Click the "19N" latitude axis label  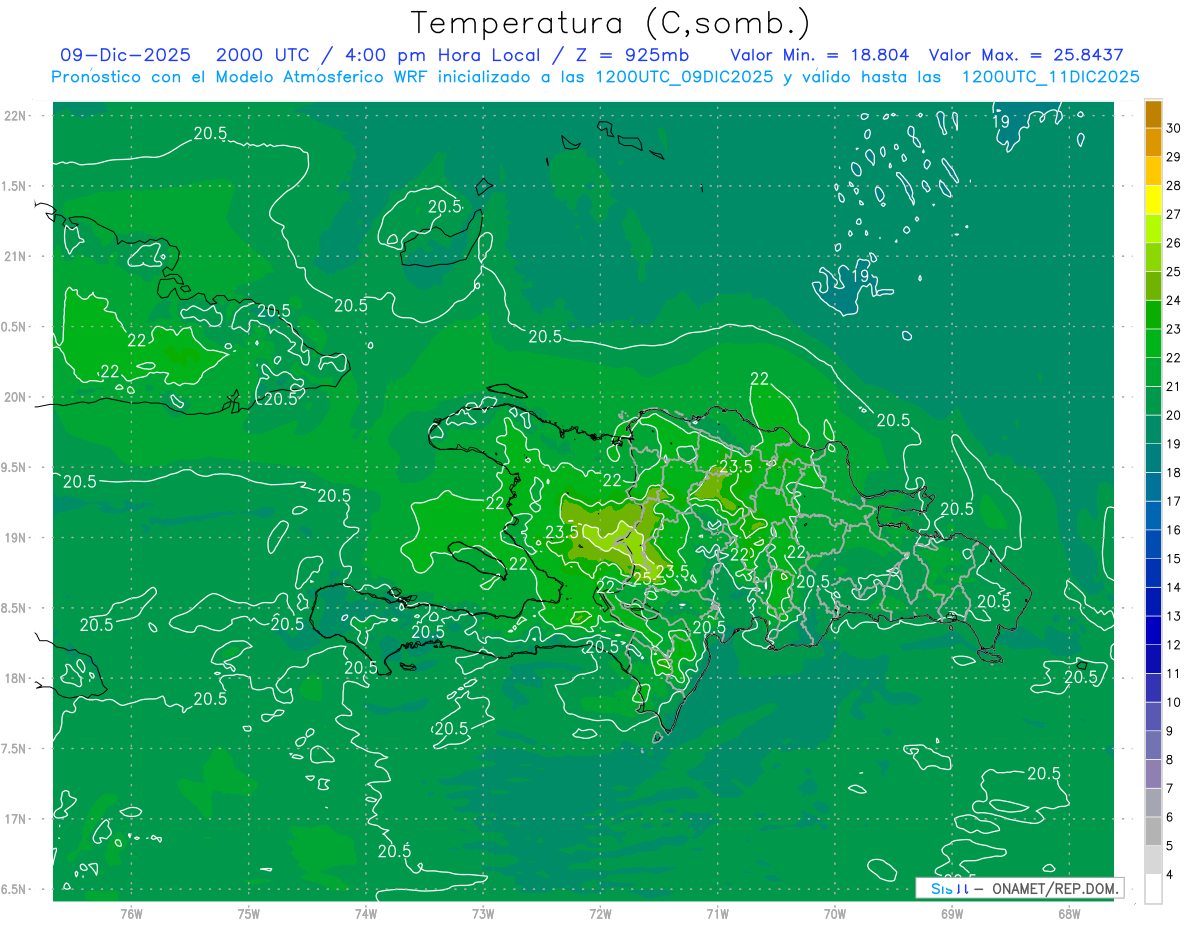(x=17, y=537)
